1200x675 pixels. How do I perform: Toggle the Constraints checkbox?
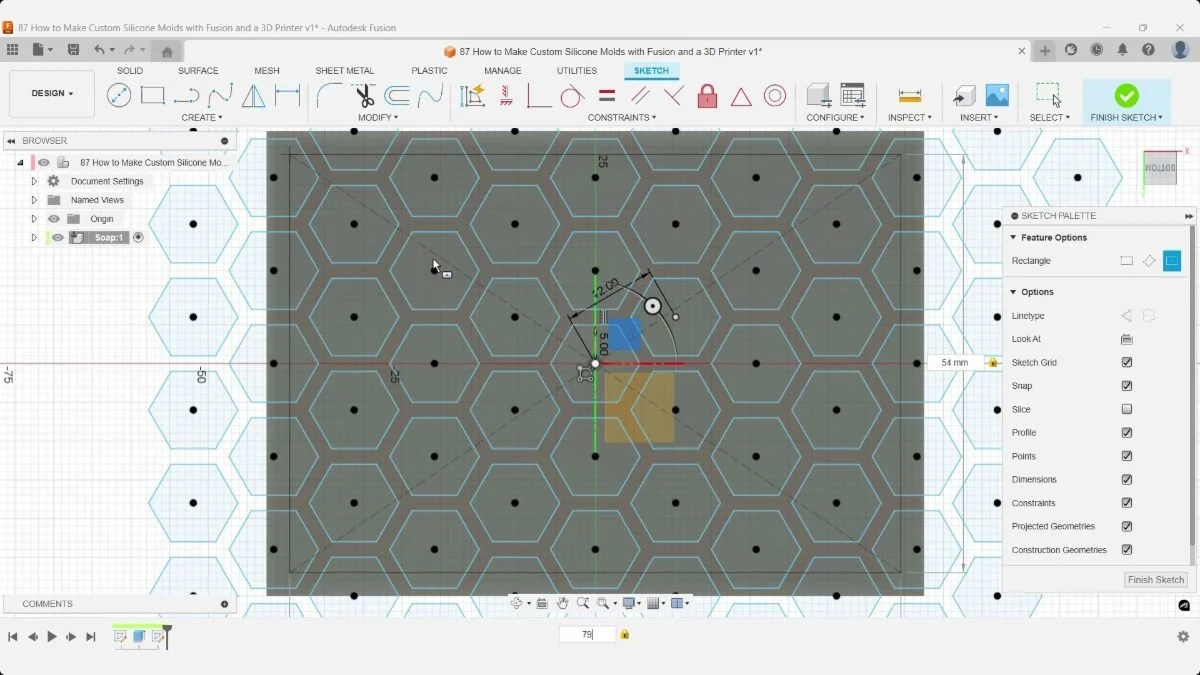point(1127,503)
